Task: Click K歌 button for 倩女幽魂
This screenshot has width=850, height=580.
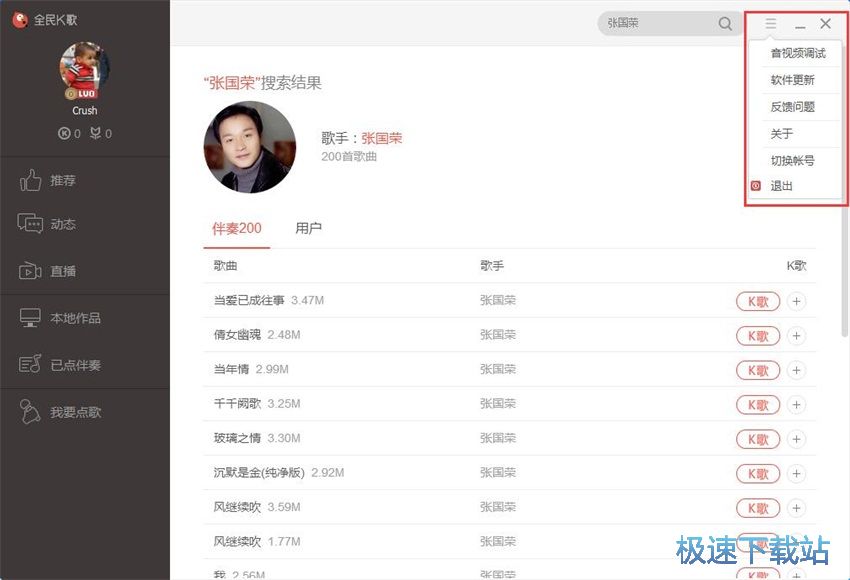Action: 758,336
